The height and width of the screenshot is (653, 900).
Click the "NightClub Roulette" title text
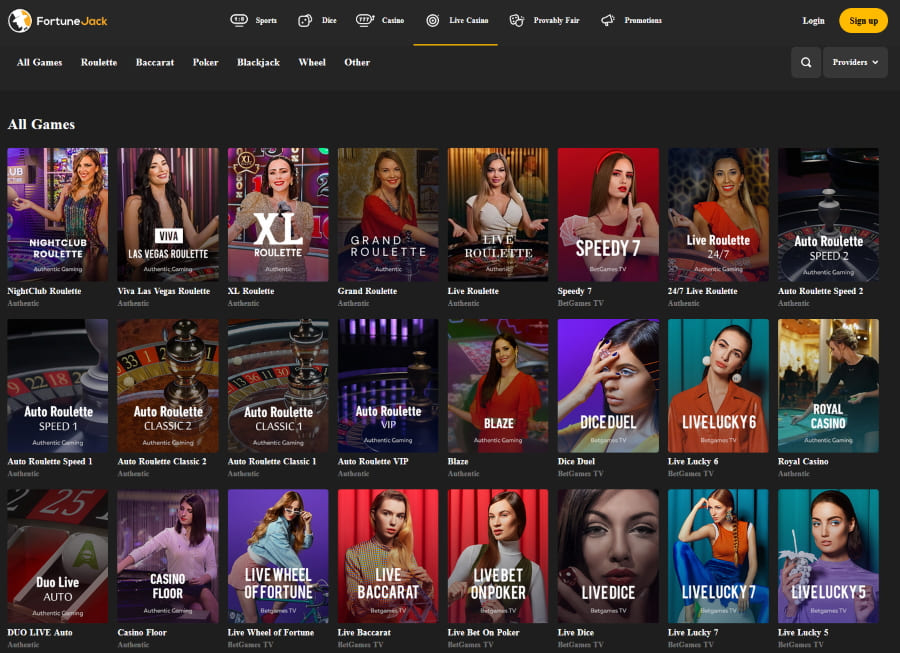click(44, 291)
